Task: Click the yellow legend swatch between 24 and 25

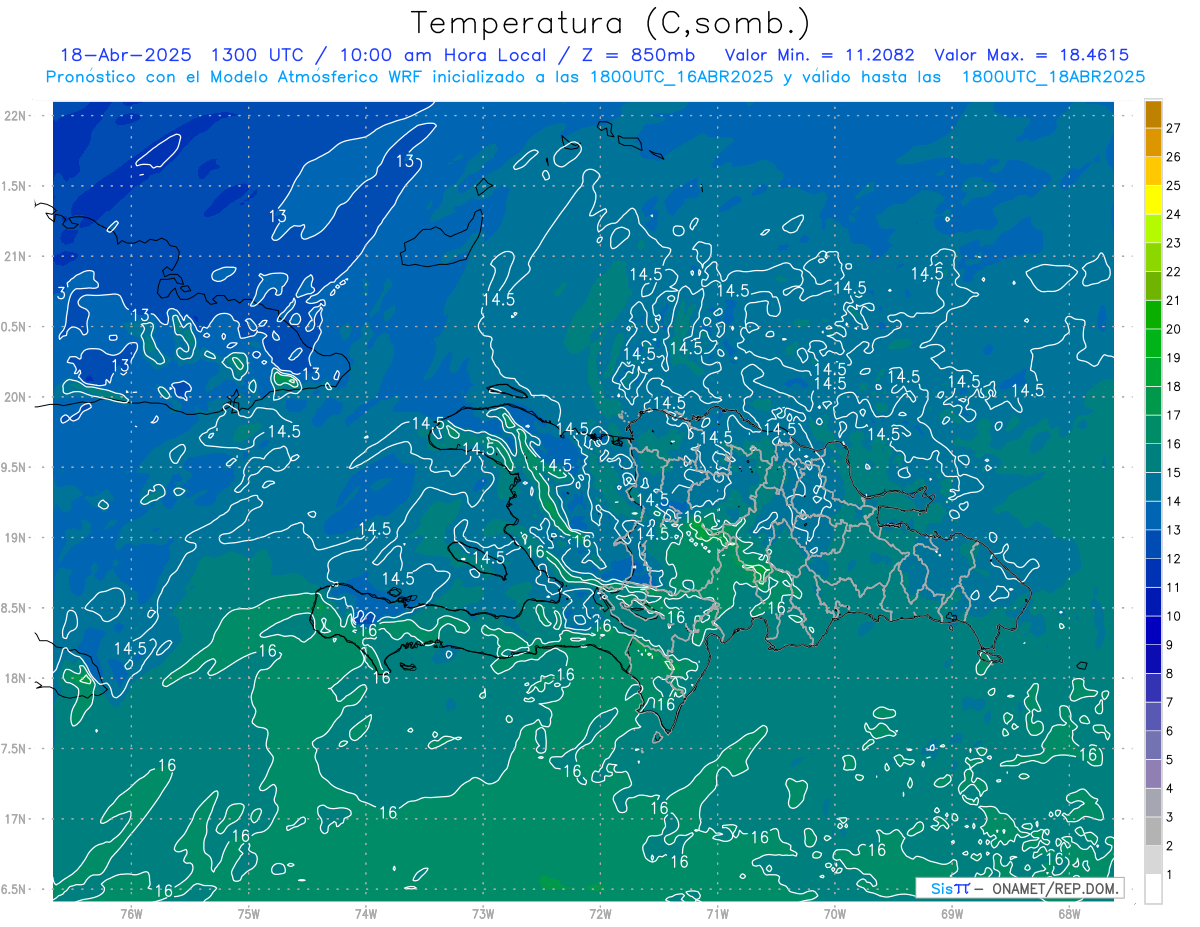Action: (1154, 200)
